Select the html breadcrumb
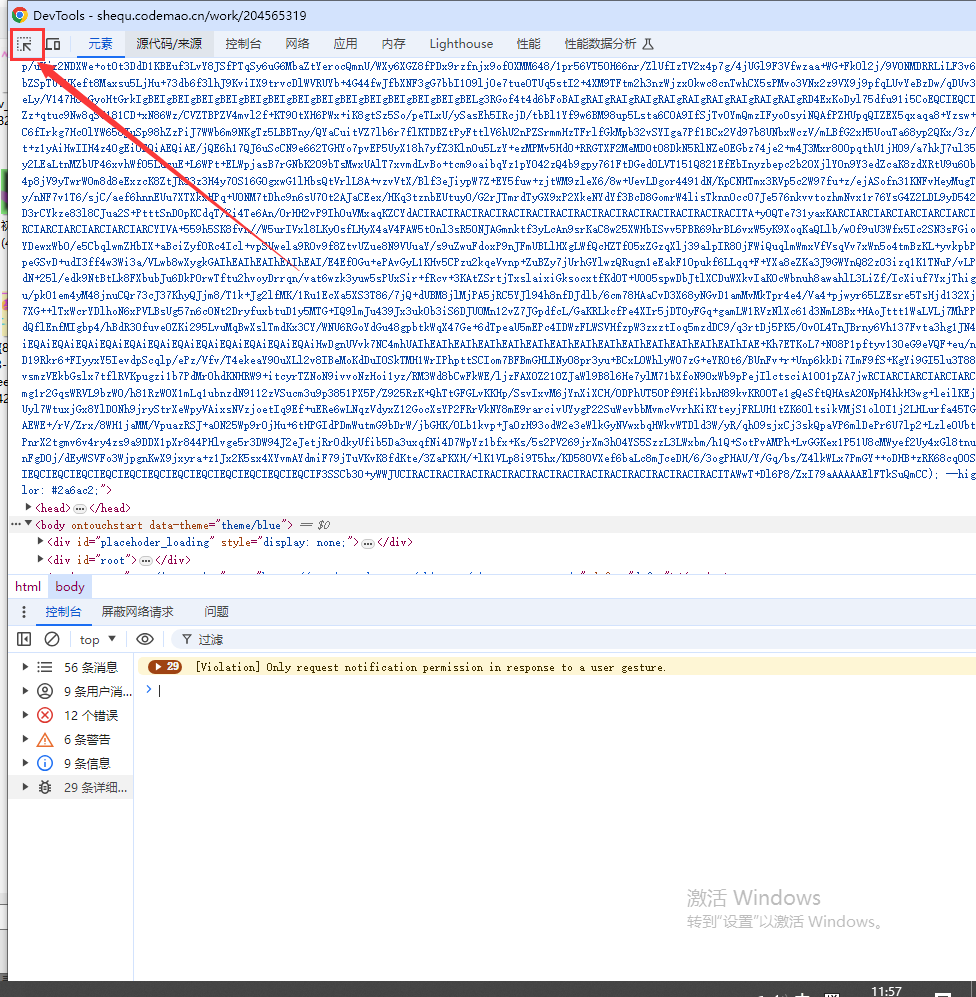The width and height of the screenshot is (976, 997). coord(28,587)
